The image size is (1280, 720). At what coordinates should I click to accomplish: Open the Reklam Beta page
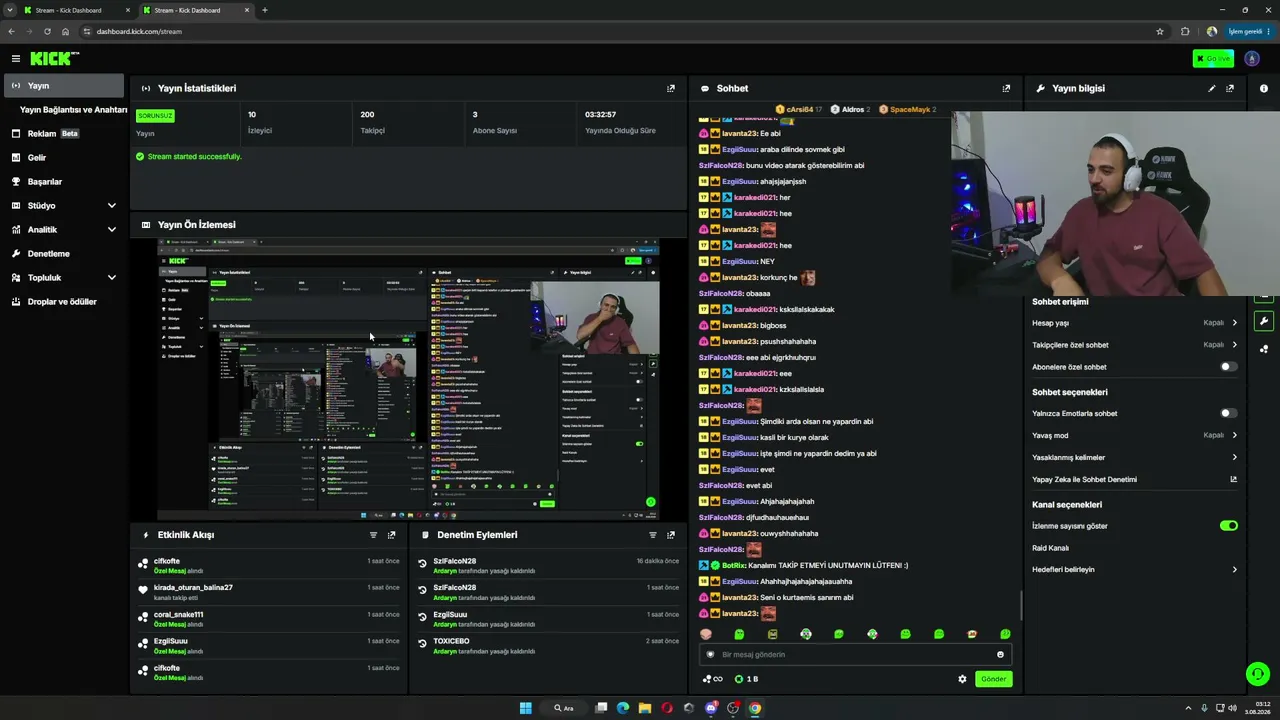pos(65,133)
